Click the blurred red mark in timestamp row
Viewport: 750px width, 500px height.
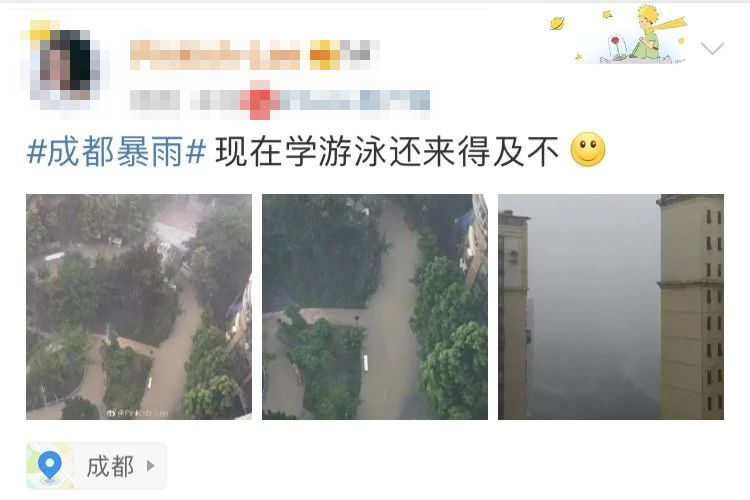click(260, 100)
